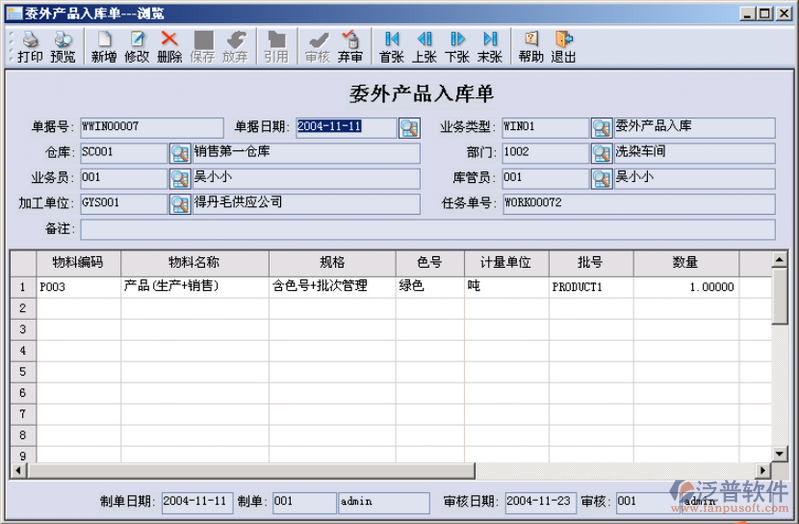Click the 备注 (remarks) input field
Viewport: 799px width, 524px height.
434,229
